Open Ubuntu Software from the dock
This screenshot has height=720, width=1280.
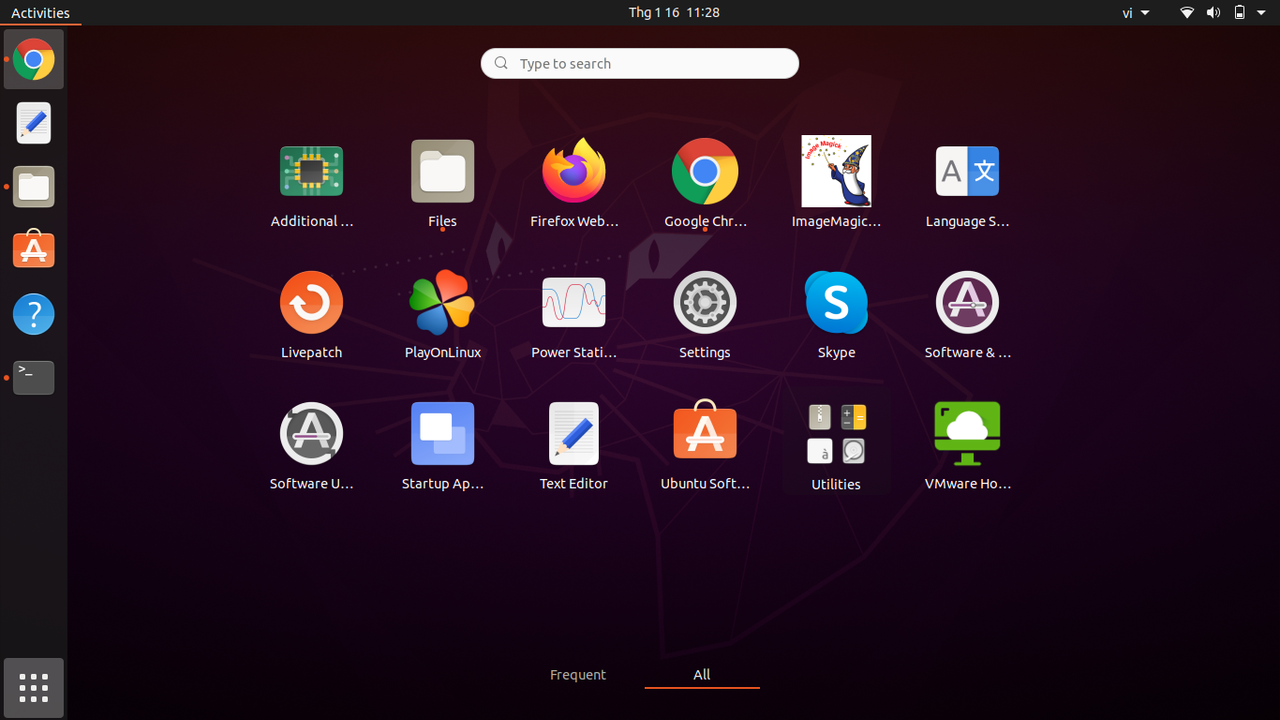(33, 250)
